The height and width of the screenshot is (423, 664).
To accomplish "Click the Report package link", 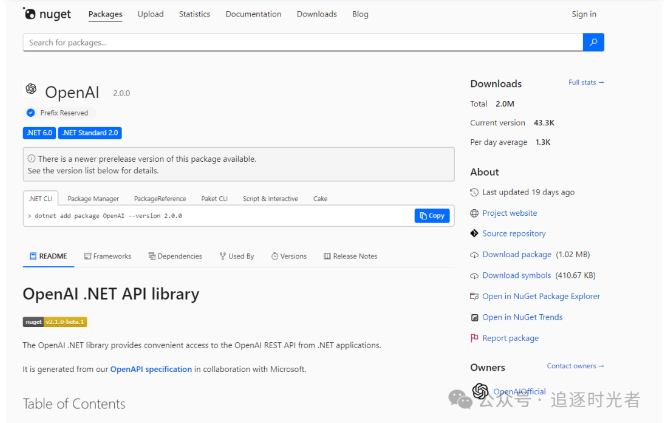I will pos(511,338).
